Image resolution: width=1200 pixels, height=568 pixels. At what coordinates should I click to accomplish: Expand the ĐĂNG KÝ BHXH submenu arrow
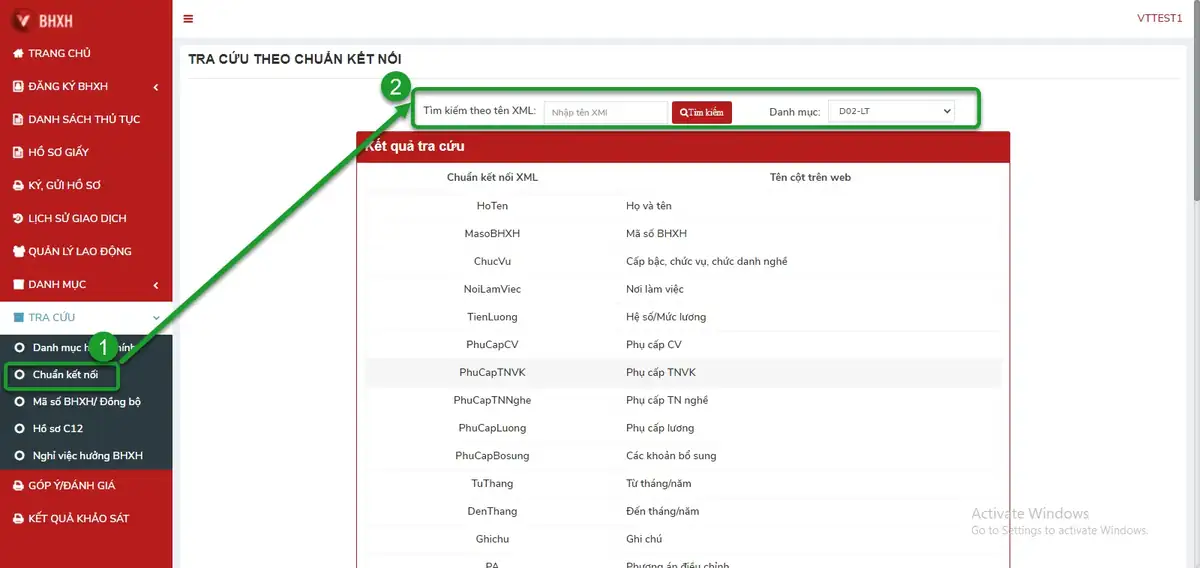pyautogui.click(x=156, y=87)
